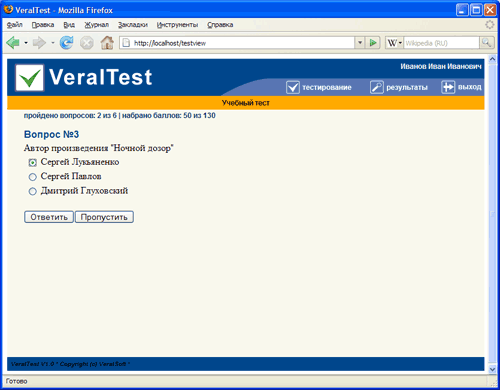Expand the address bar URL dropdown
The width and height of the screenshot is (500, 390).
[x=360, y=43]
